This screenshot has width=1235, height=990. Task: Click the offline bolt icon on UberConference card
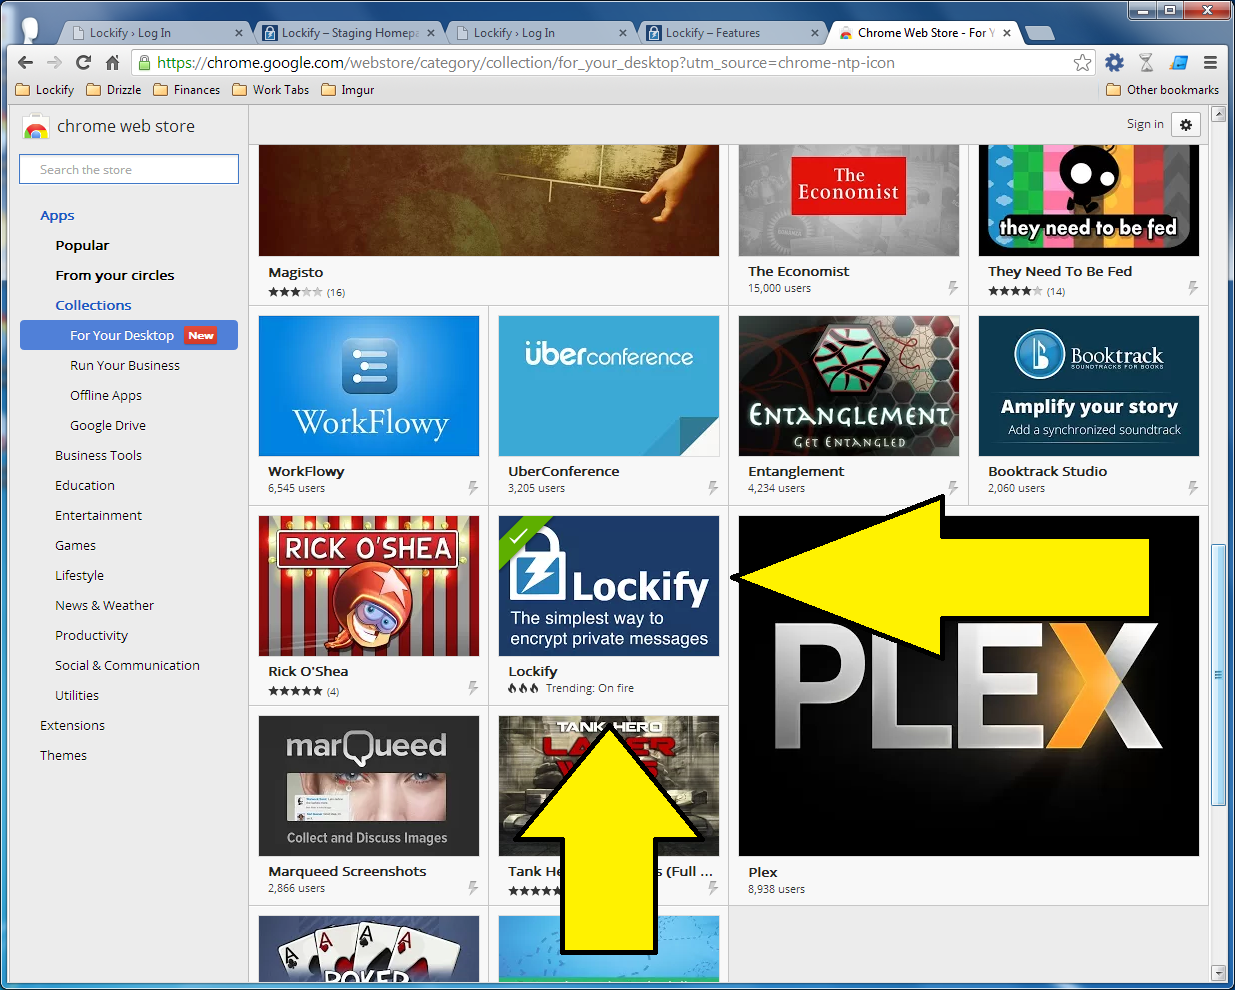pyautogui.click(x=713, y=488)
